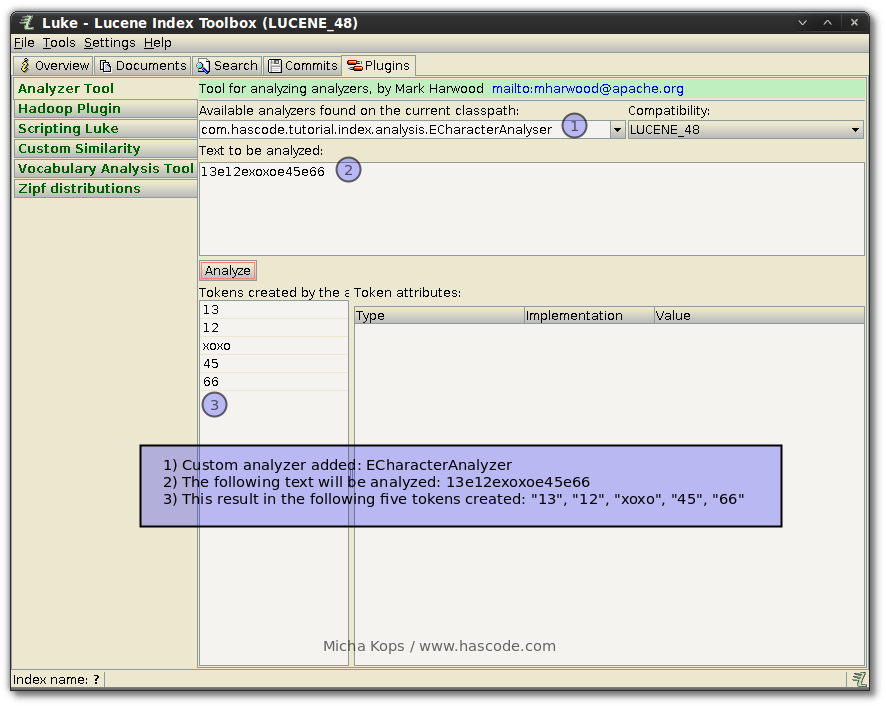The height and width of the screenshot is (706, 886).
Task: Click the Luke app icon in title bar
Action: point(27,23)
